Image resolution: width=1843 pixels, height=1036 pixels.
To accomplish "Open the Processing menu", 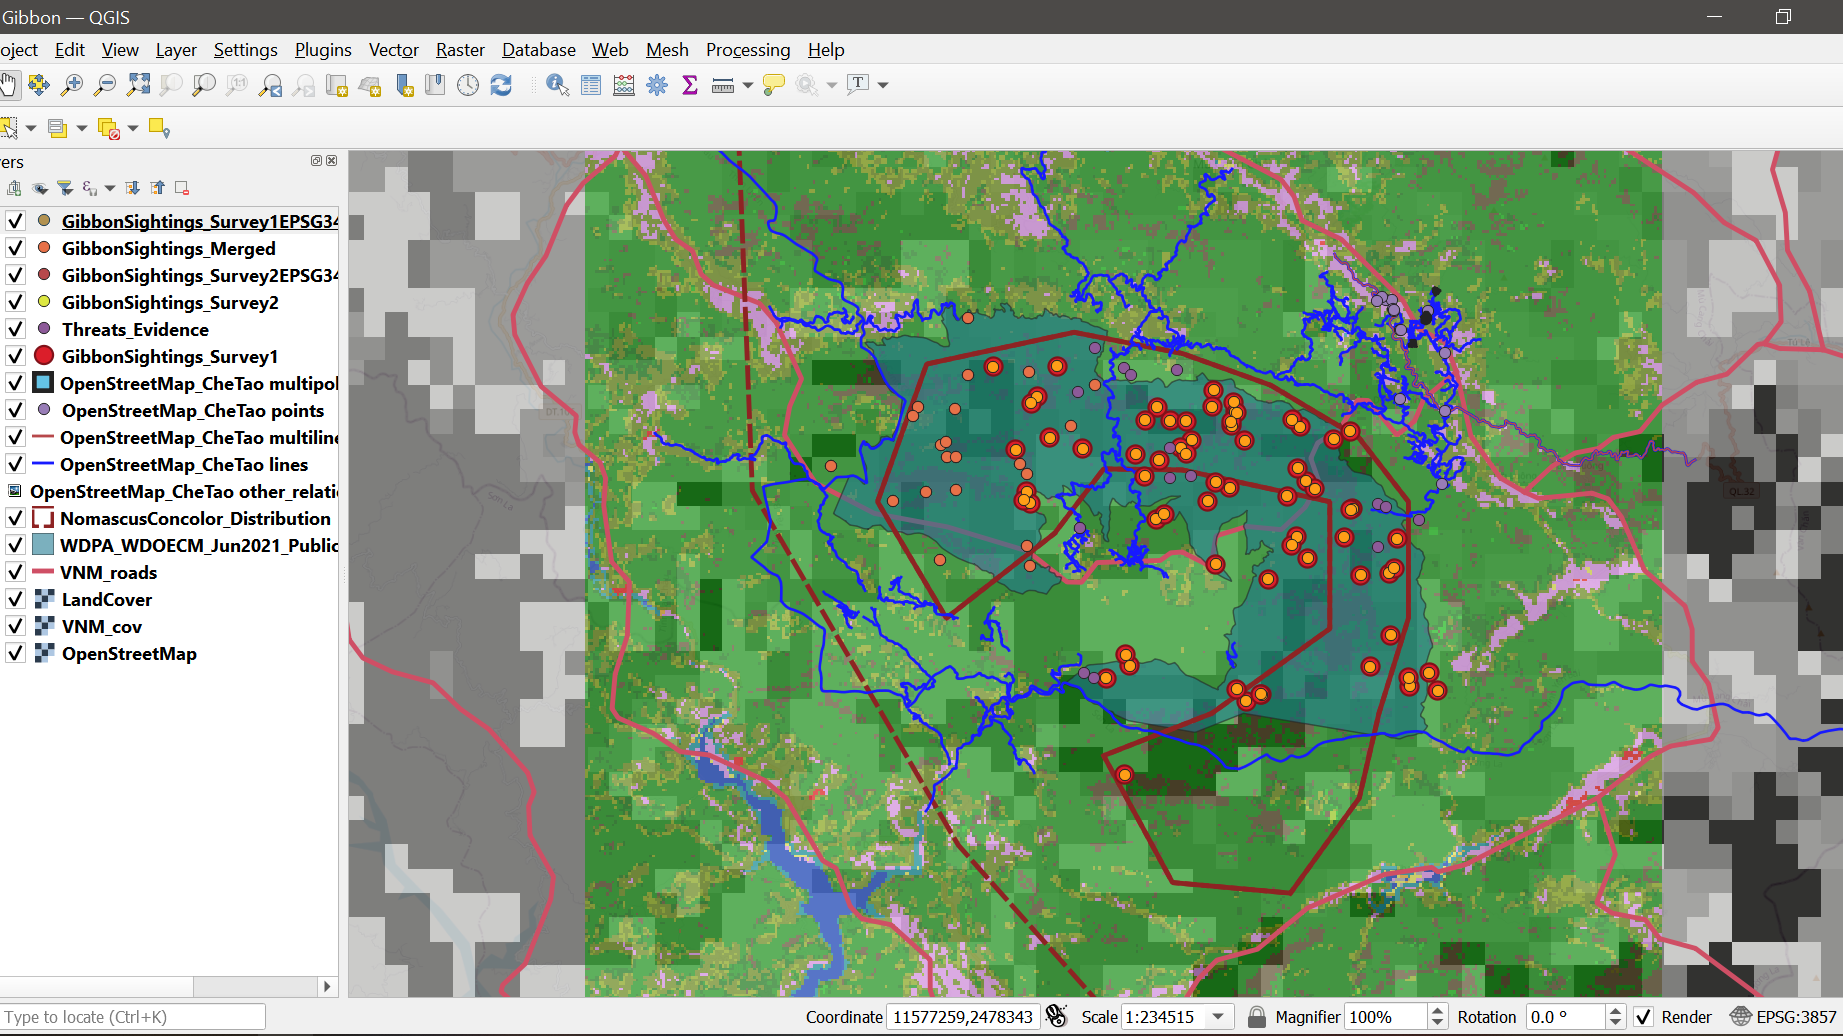I will (747, 50).
